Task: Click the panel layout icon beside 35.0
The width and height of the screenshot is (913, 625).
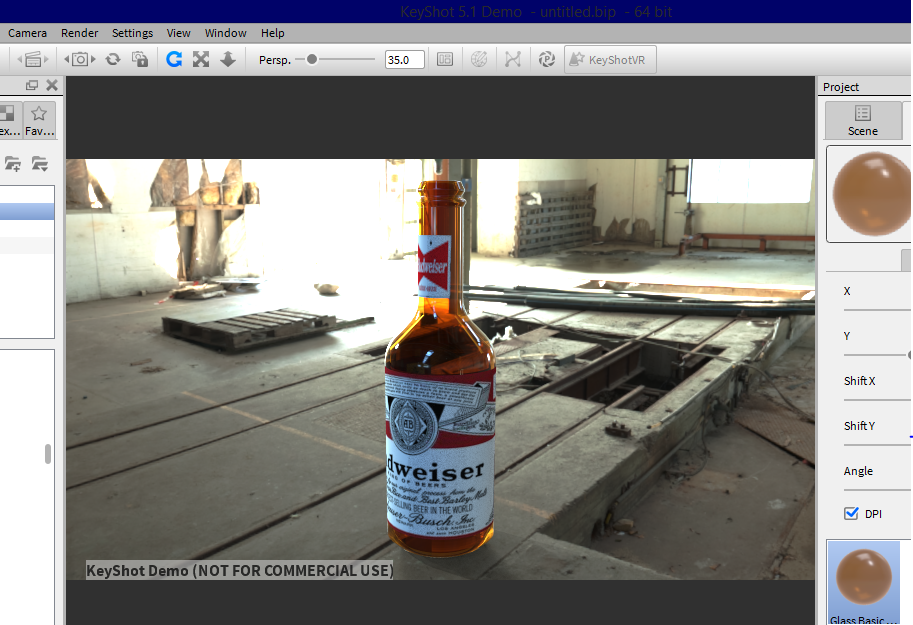Action: tap(445, 59)
